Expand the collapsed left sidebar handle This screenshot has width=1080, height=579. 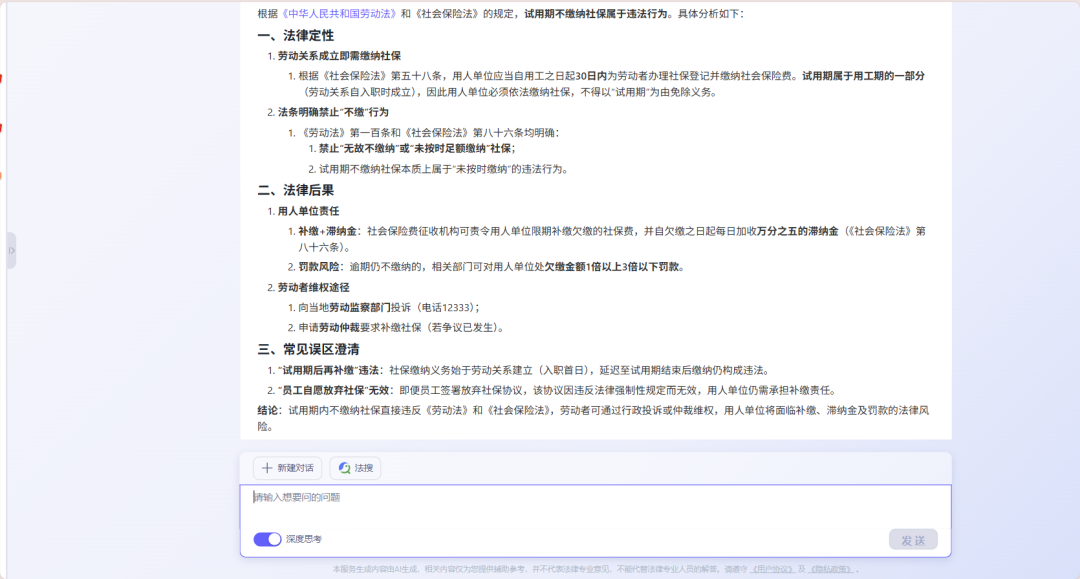click(11, 251)
